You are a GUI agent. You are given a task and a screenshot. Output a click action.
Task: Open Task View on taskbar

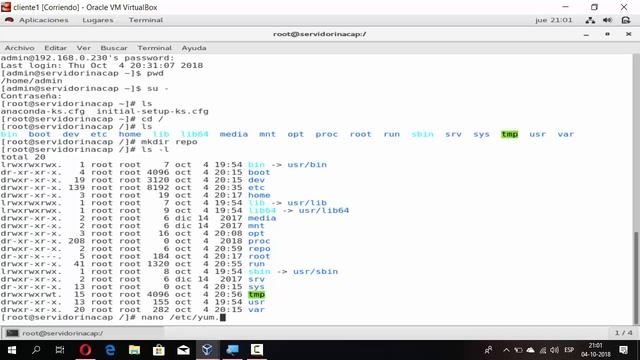60,350
